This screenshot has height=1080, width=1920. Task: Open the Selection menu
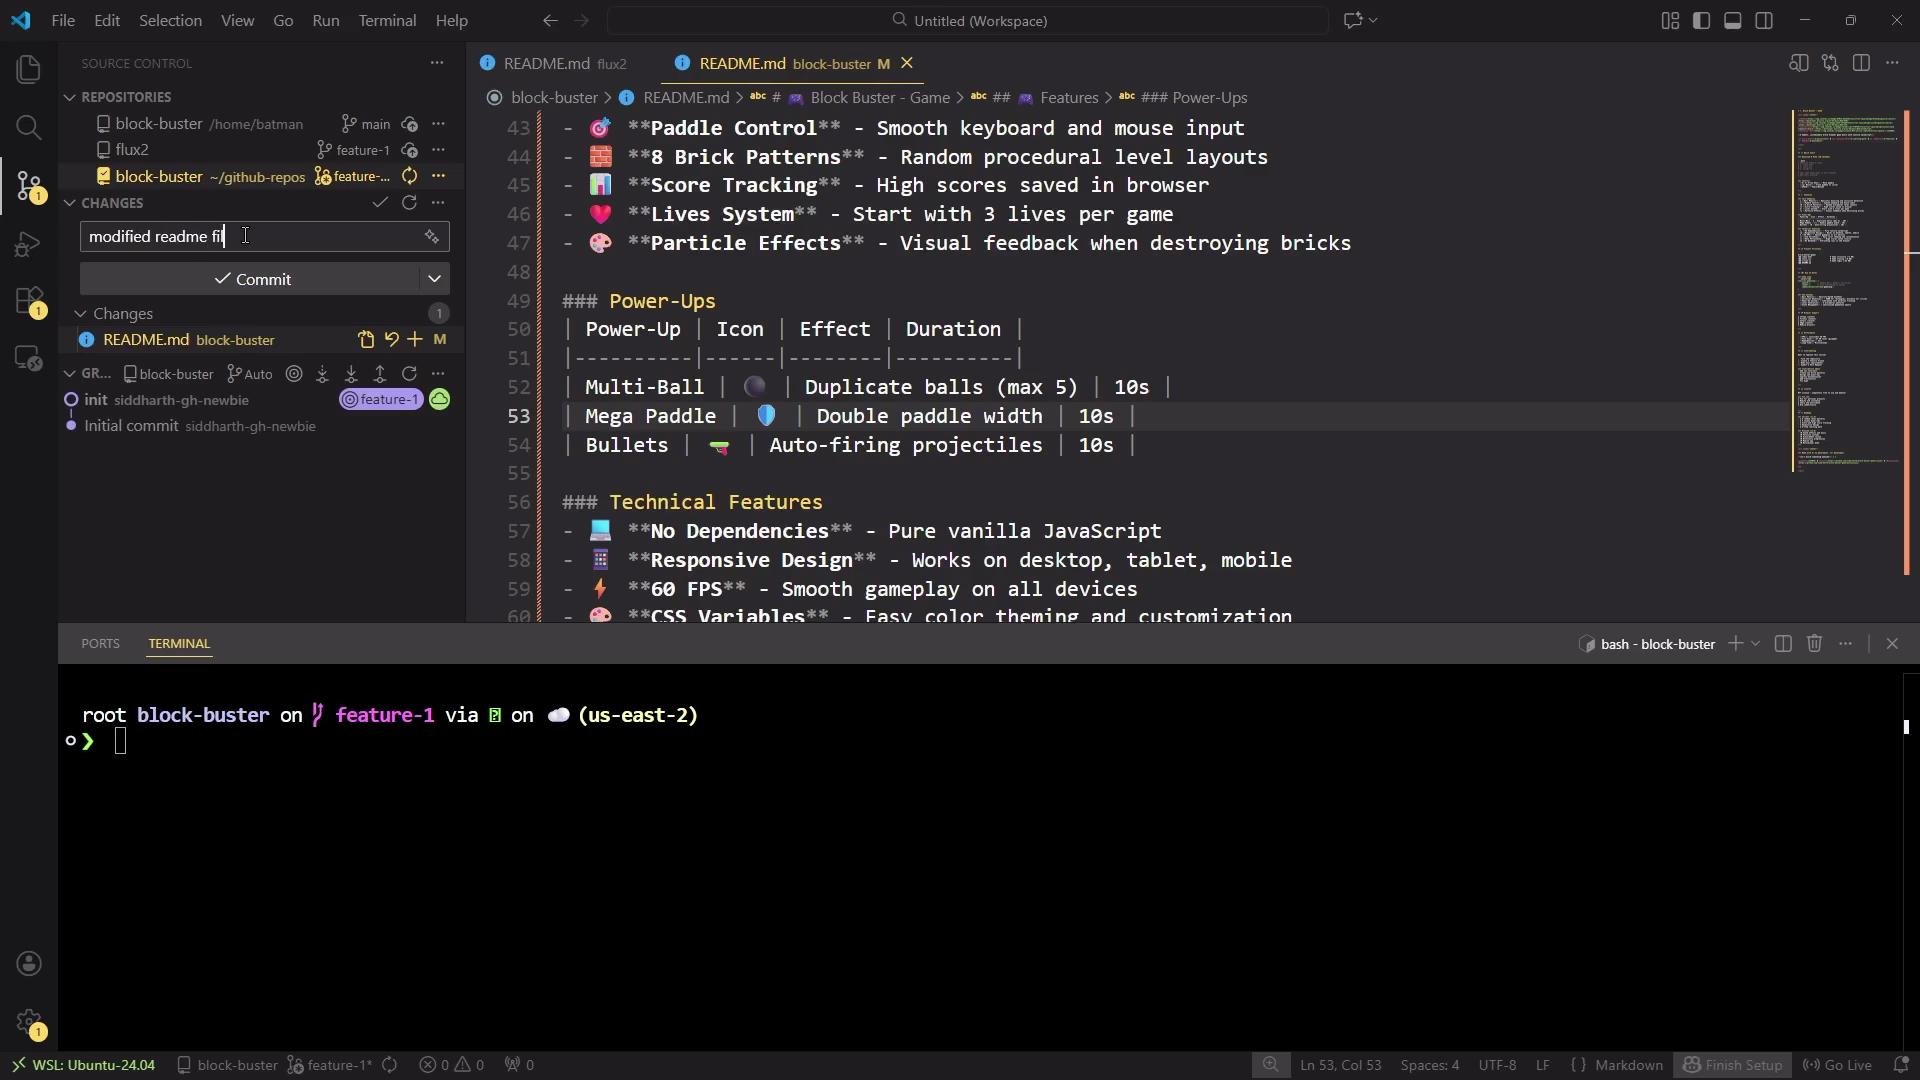170,20
